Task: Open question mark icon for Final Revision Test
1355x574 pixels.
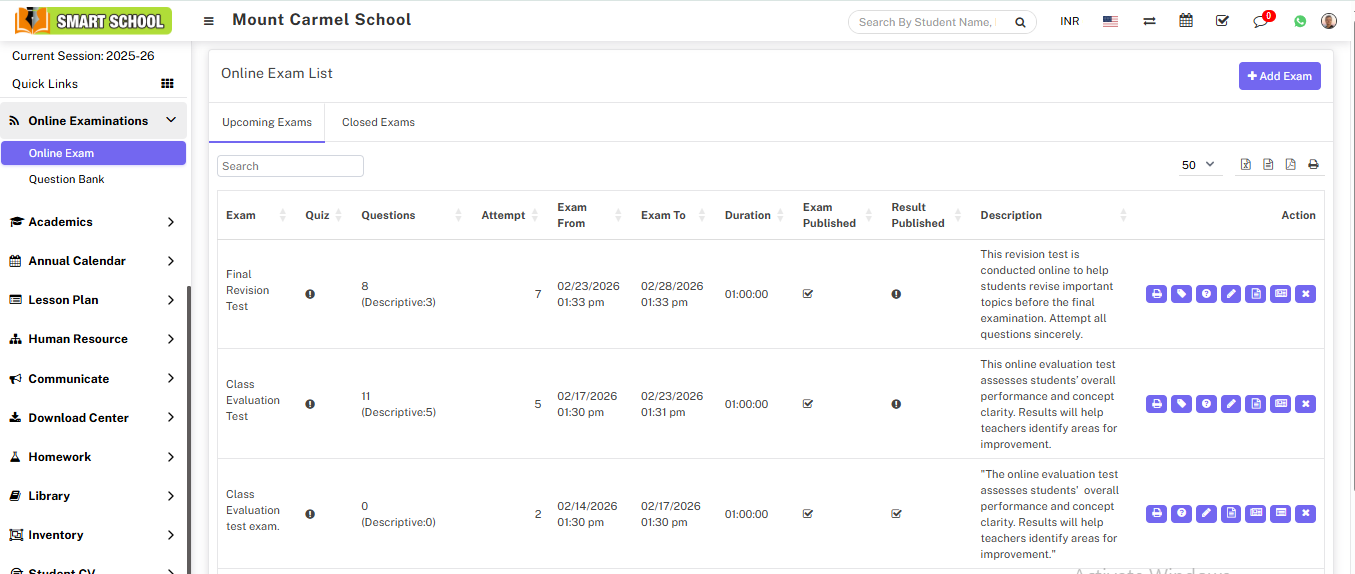Action: click(x=1206, y=294)
